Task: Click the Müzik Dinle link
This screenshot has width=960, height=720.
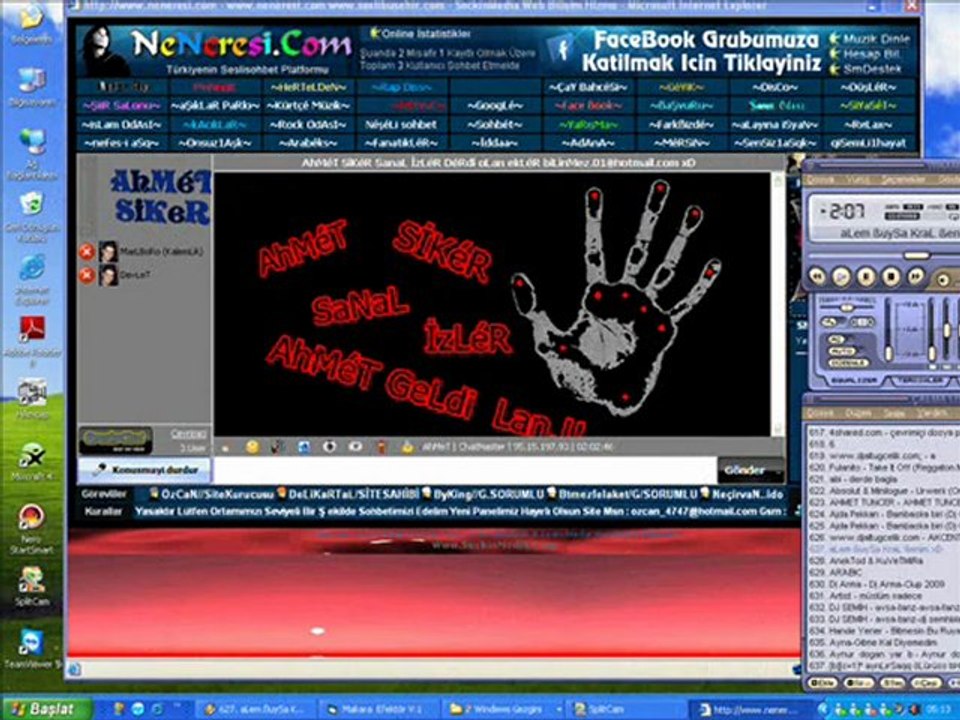Action: 876,39
